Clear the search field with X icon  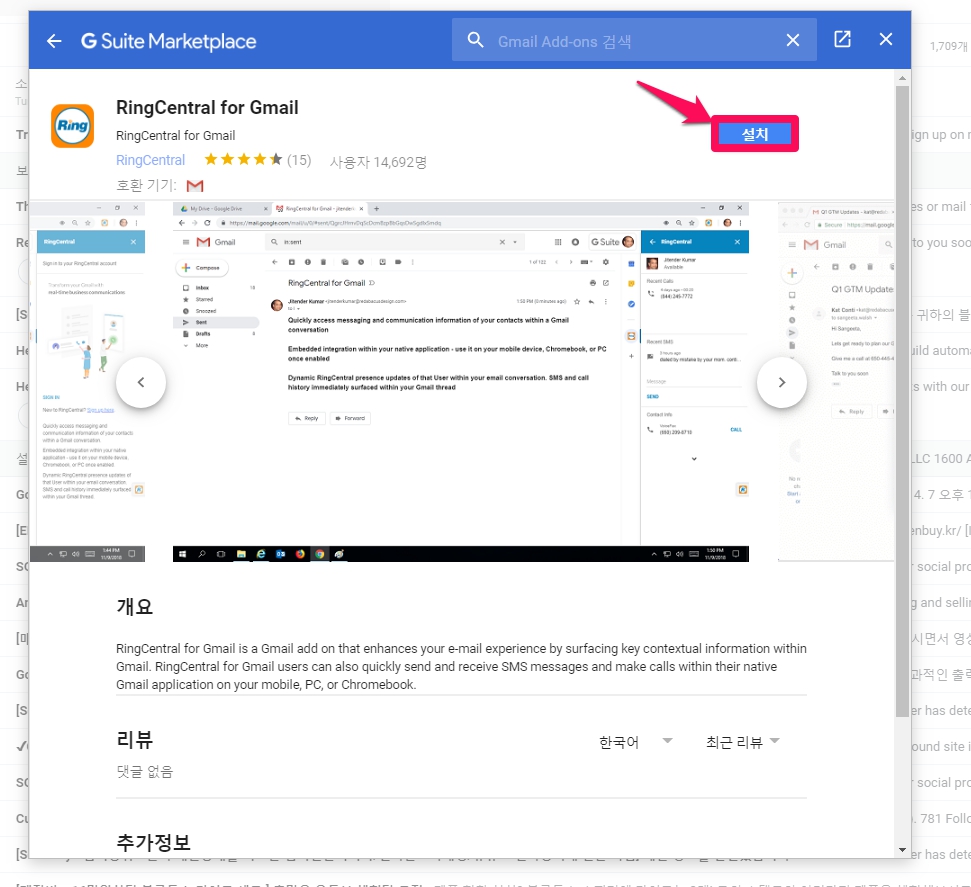click(792, 40)
